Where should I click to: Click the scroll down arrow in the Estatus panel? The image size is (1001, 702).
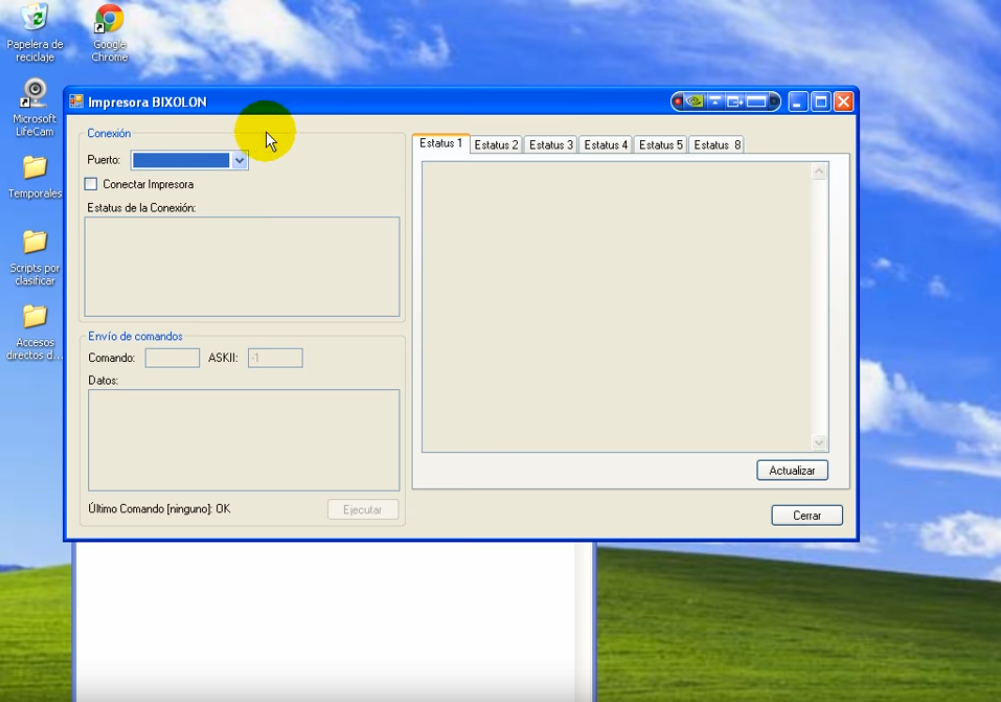tap(819, 442)
